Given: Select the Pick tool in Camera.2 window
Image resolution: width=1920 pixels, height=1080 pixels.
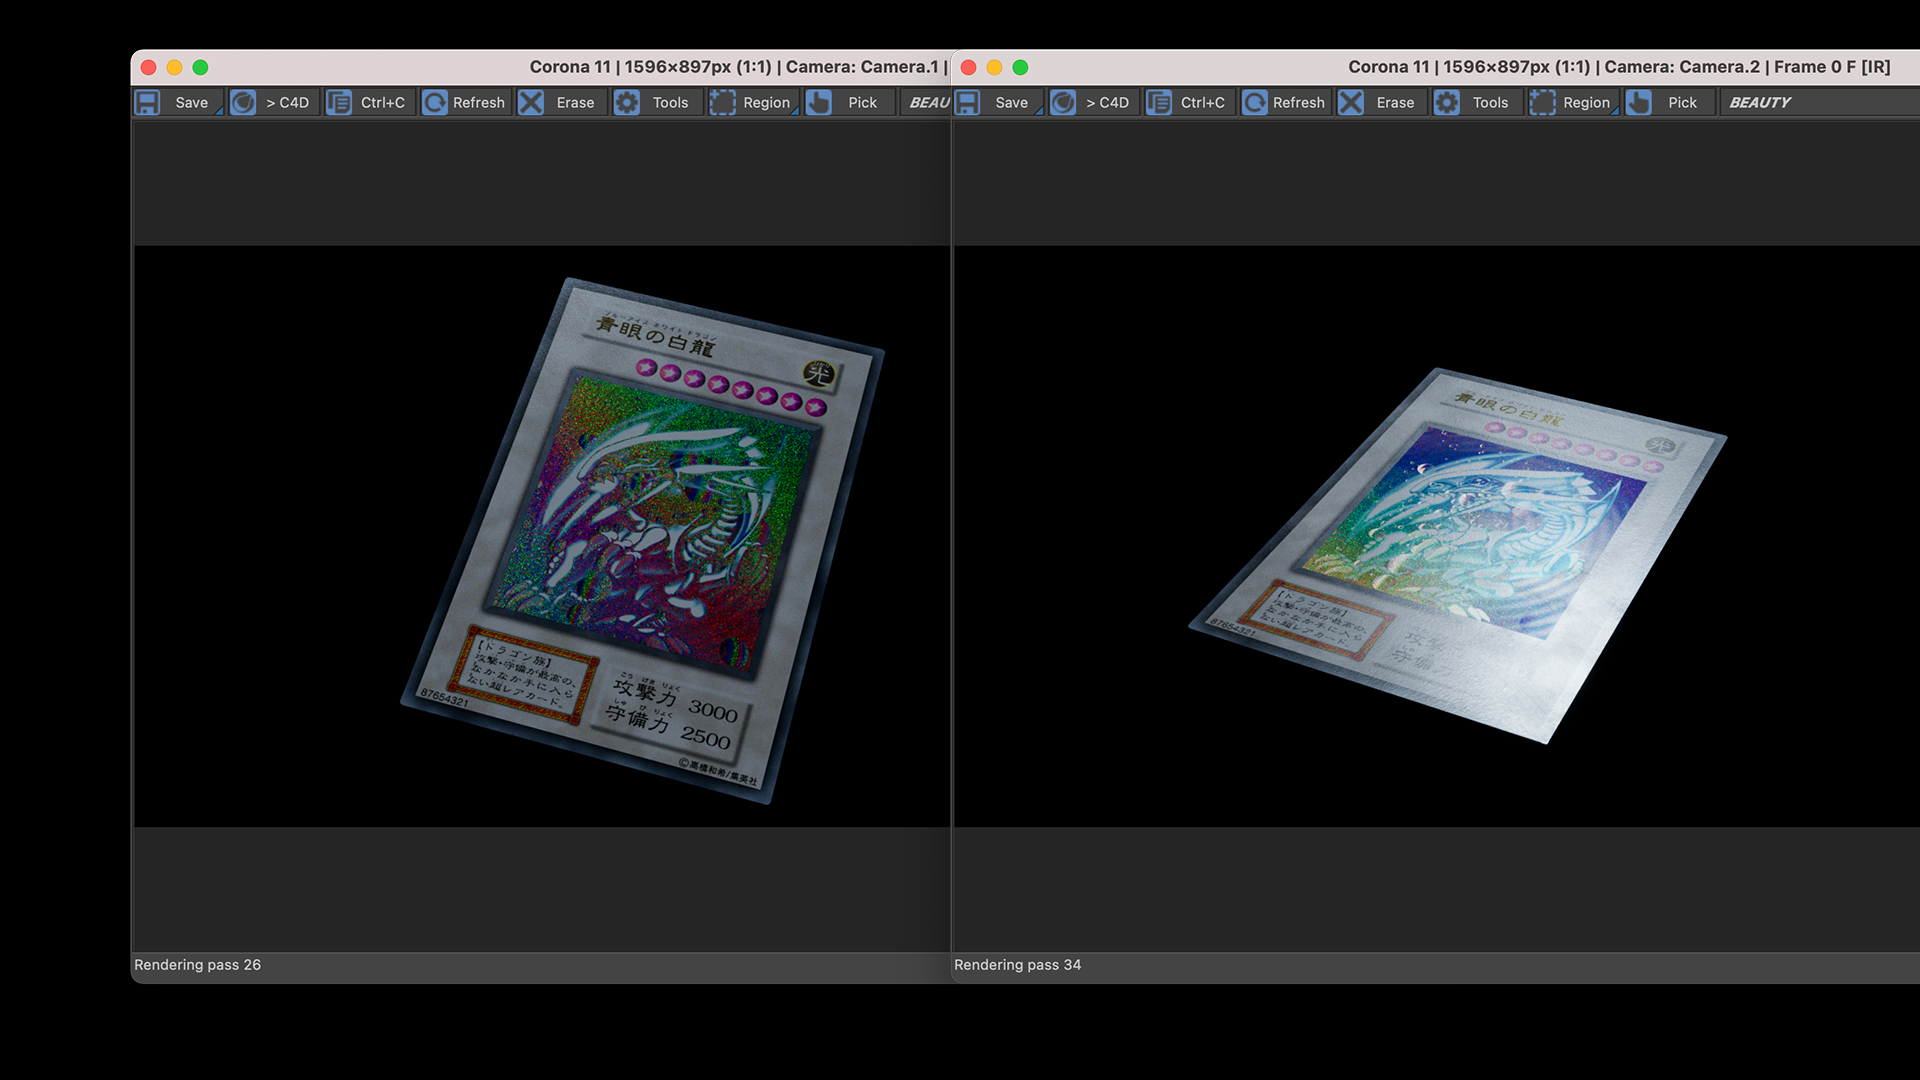Looking at the screenshot, I should click(1669, 102).
